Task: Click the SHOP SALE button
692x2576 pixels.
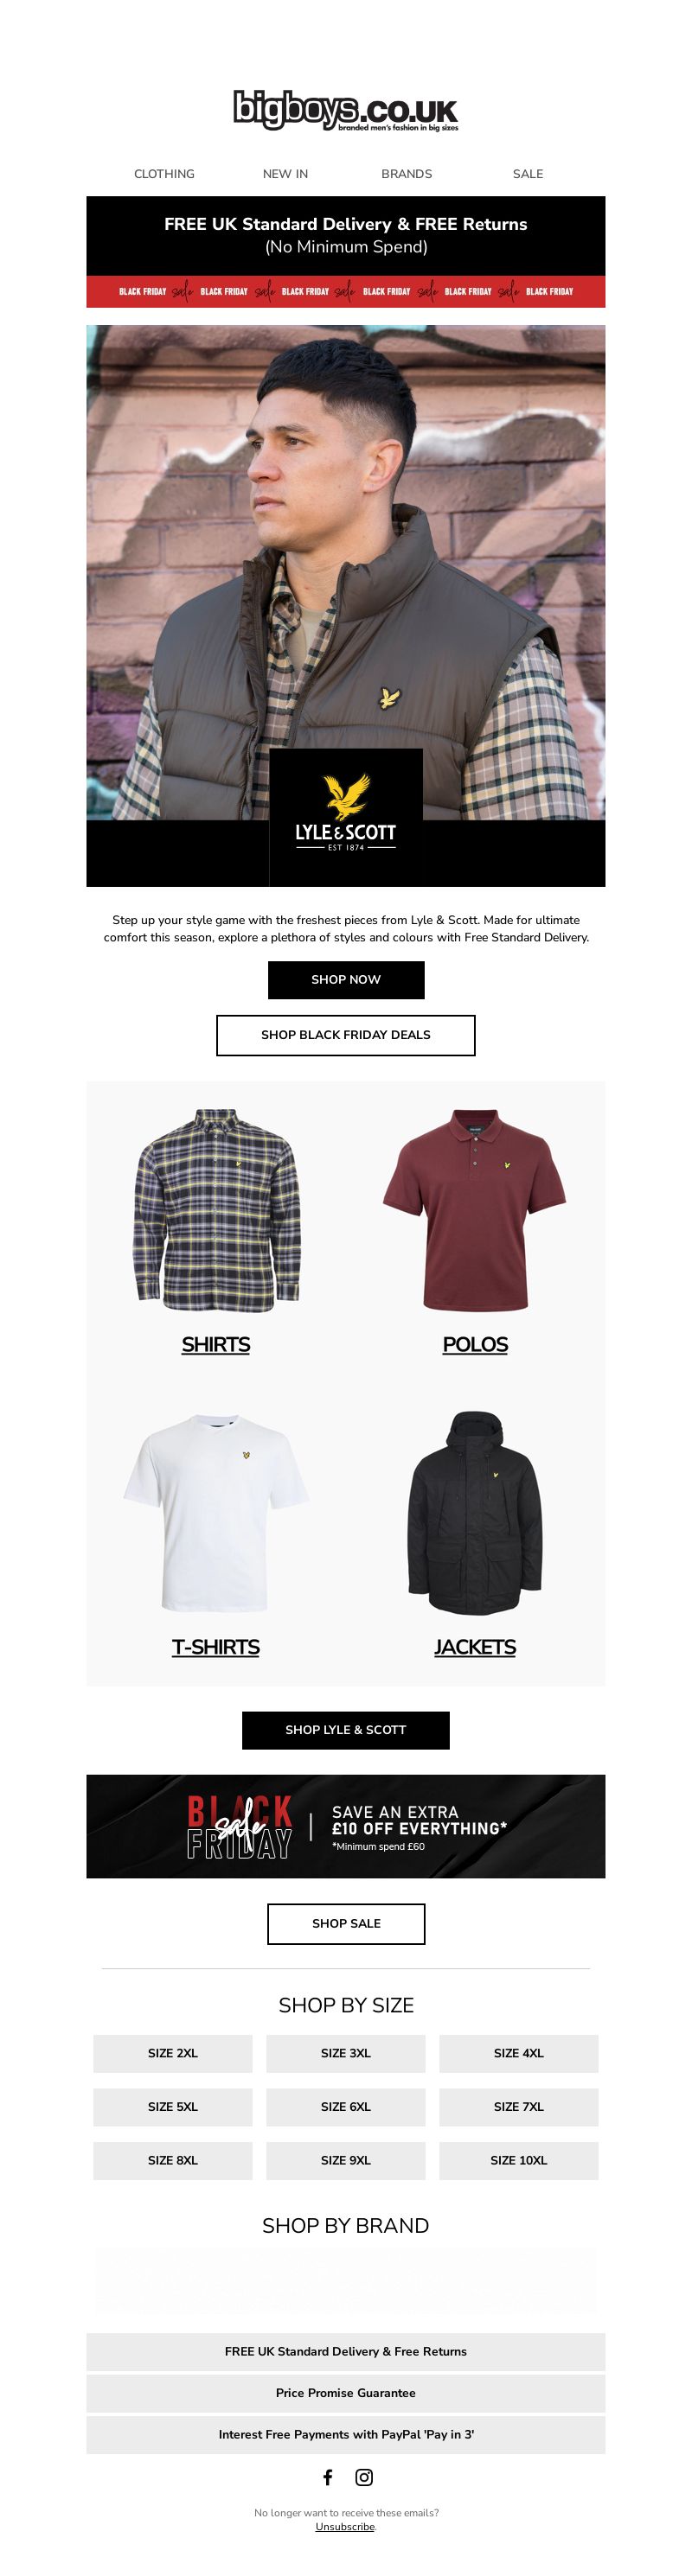Action: [346, 1923]
